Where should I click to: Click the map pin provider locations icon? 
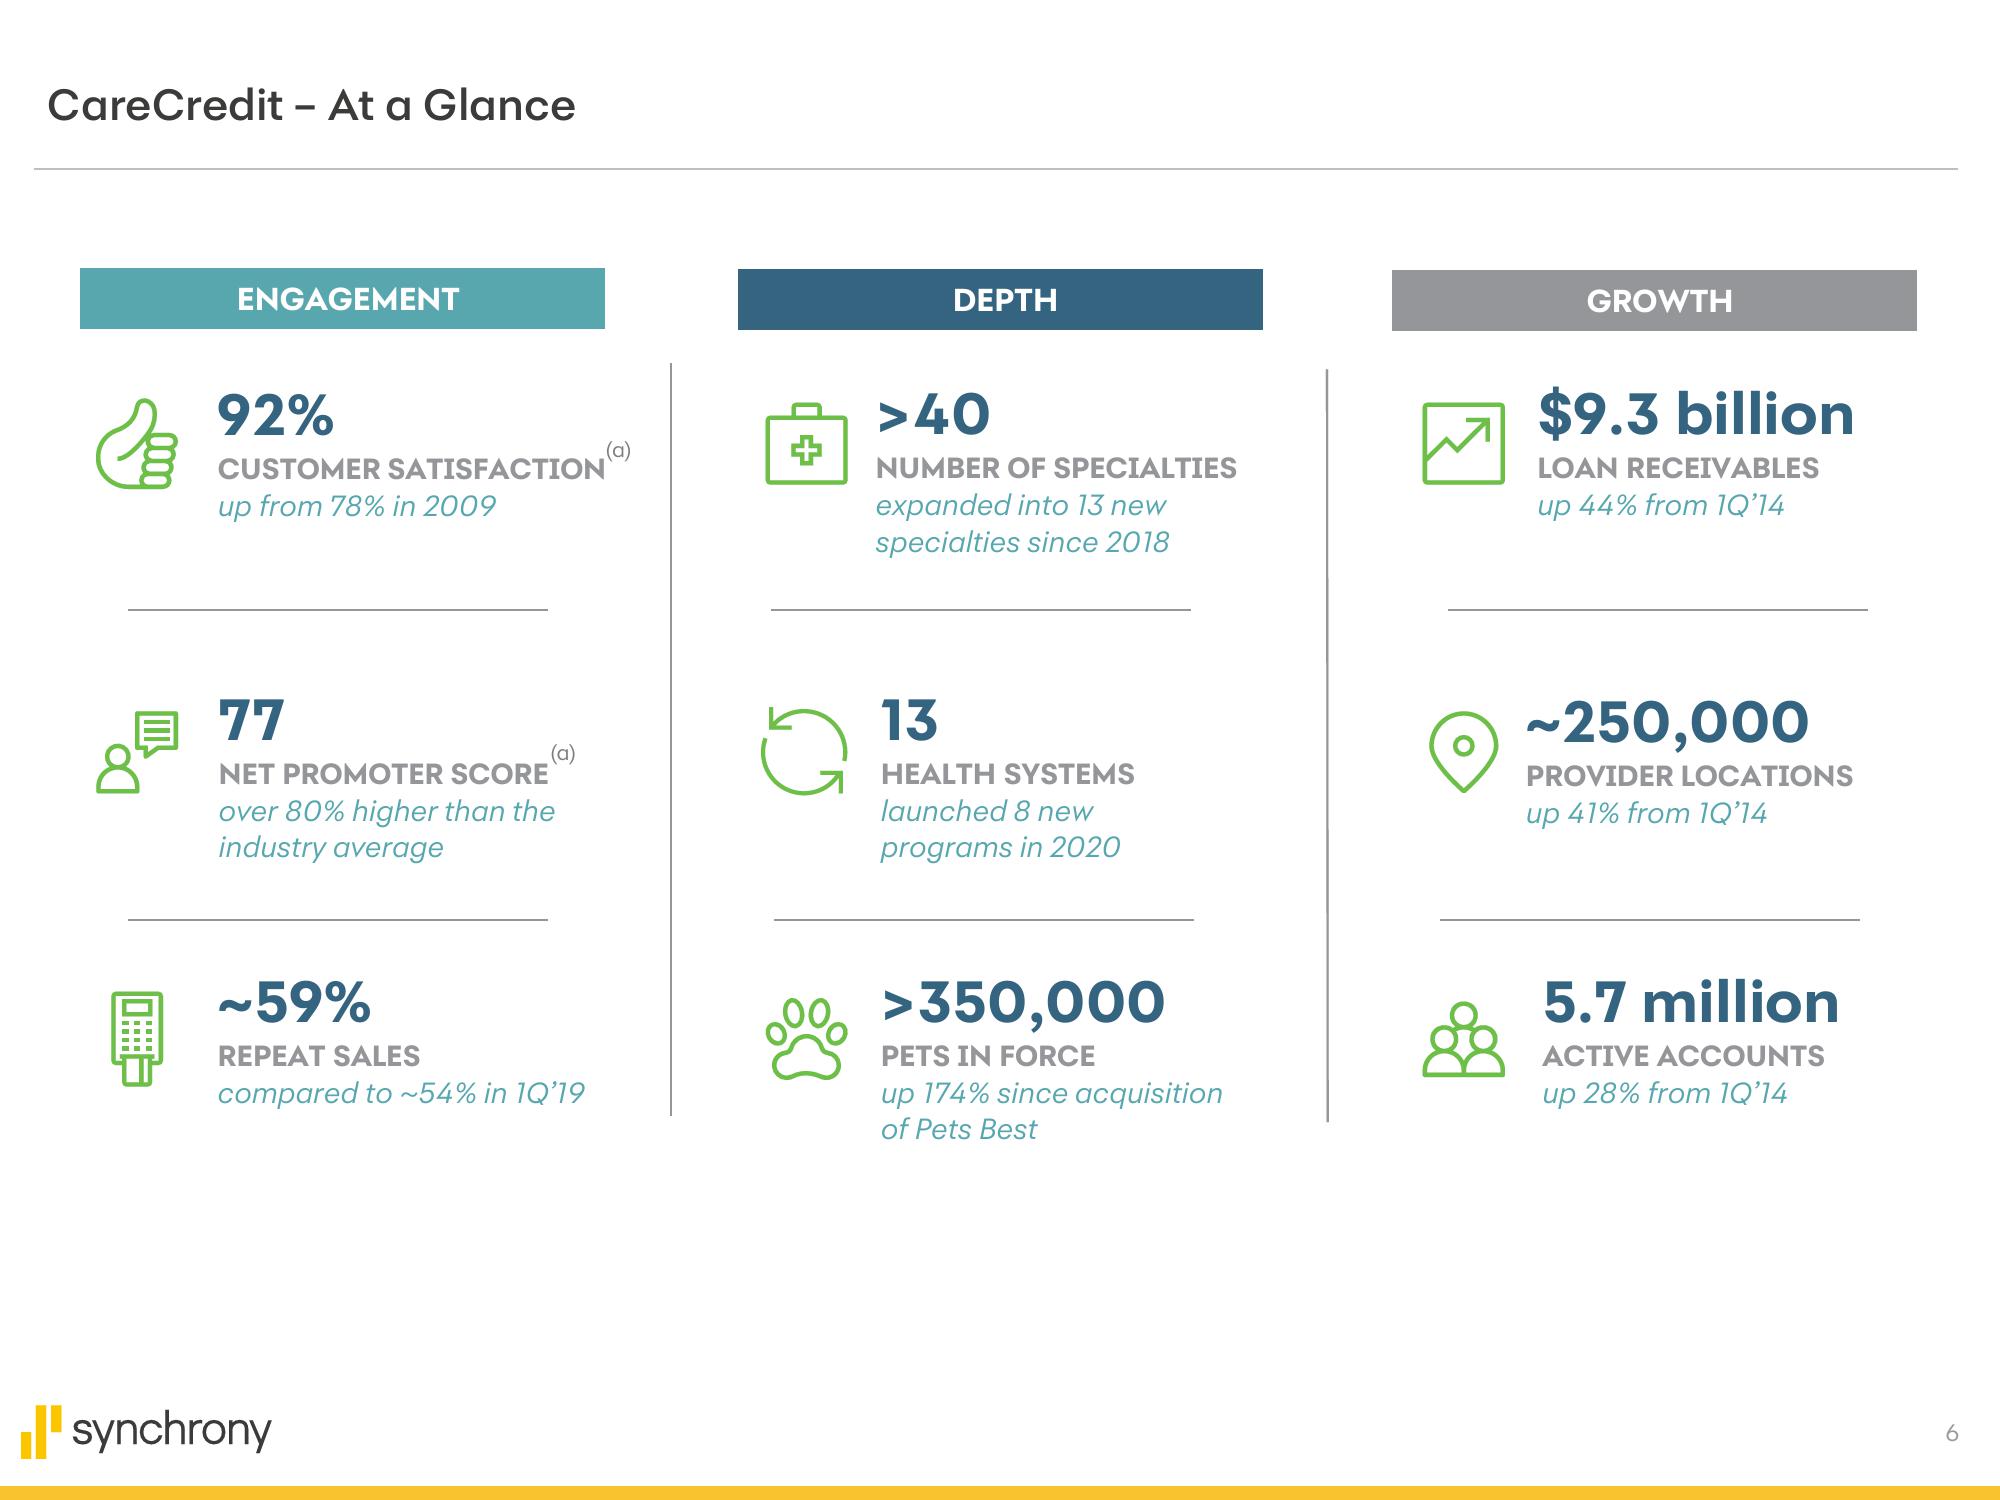(x=1463, y=752)
